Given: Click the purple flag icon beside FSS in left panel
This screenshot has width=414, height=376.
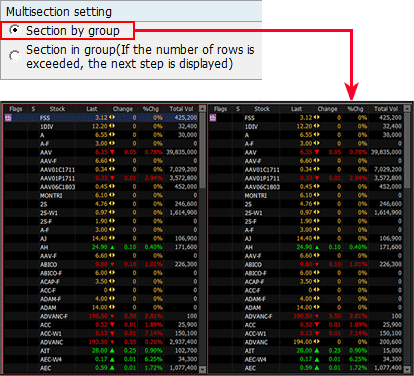Looking at the screenshot, I should tap(8, 118).
